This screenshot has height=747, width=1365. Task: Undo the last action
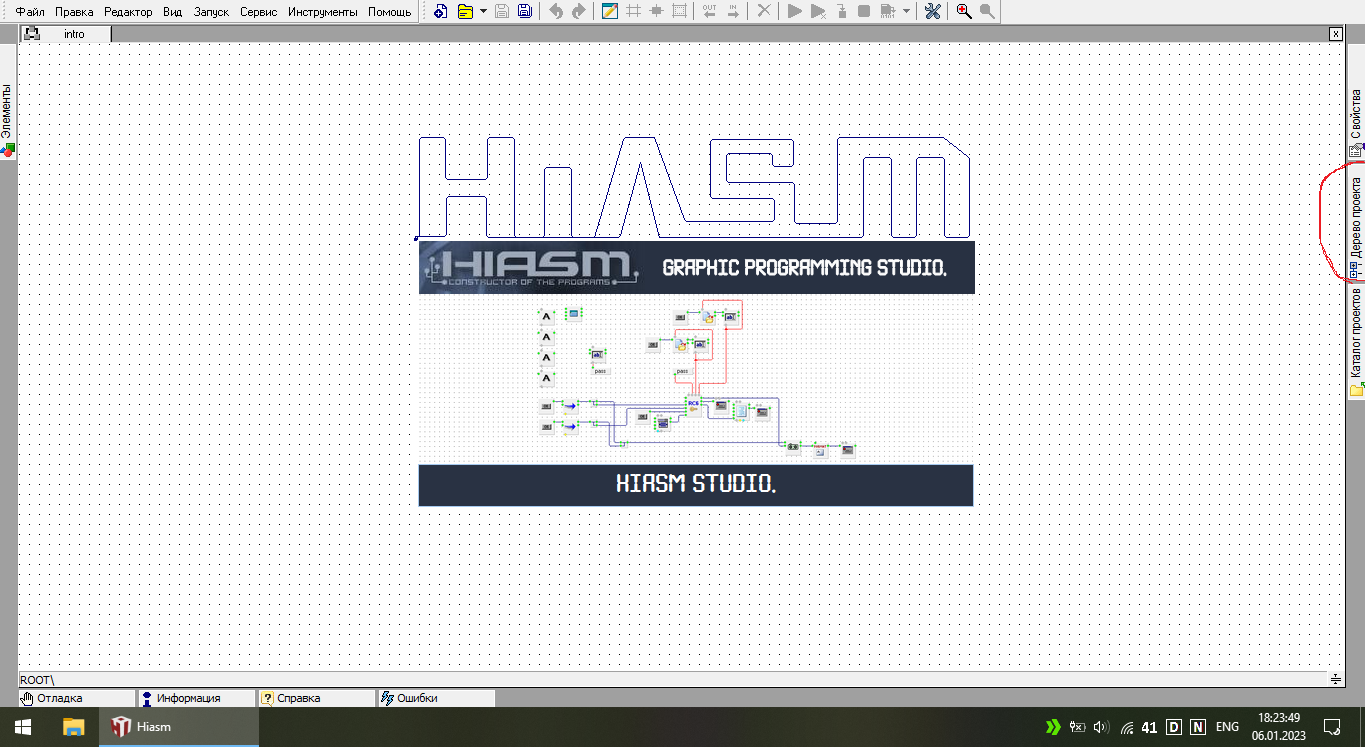click(556, 12)
